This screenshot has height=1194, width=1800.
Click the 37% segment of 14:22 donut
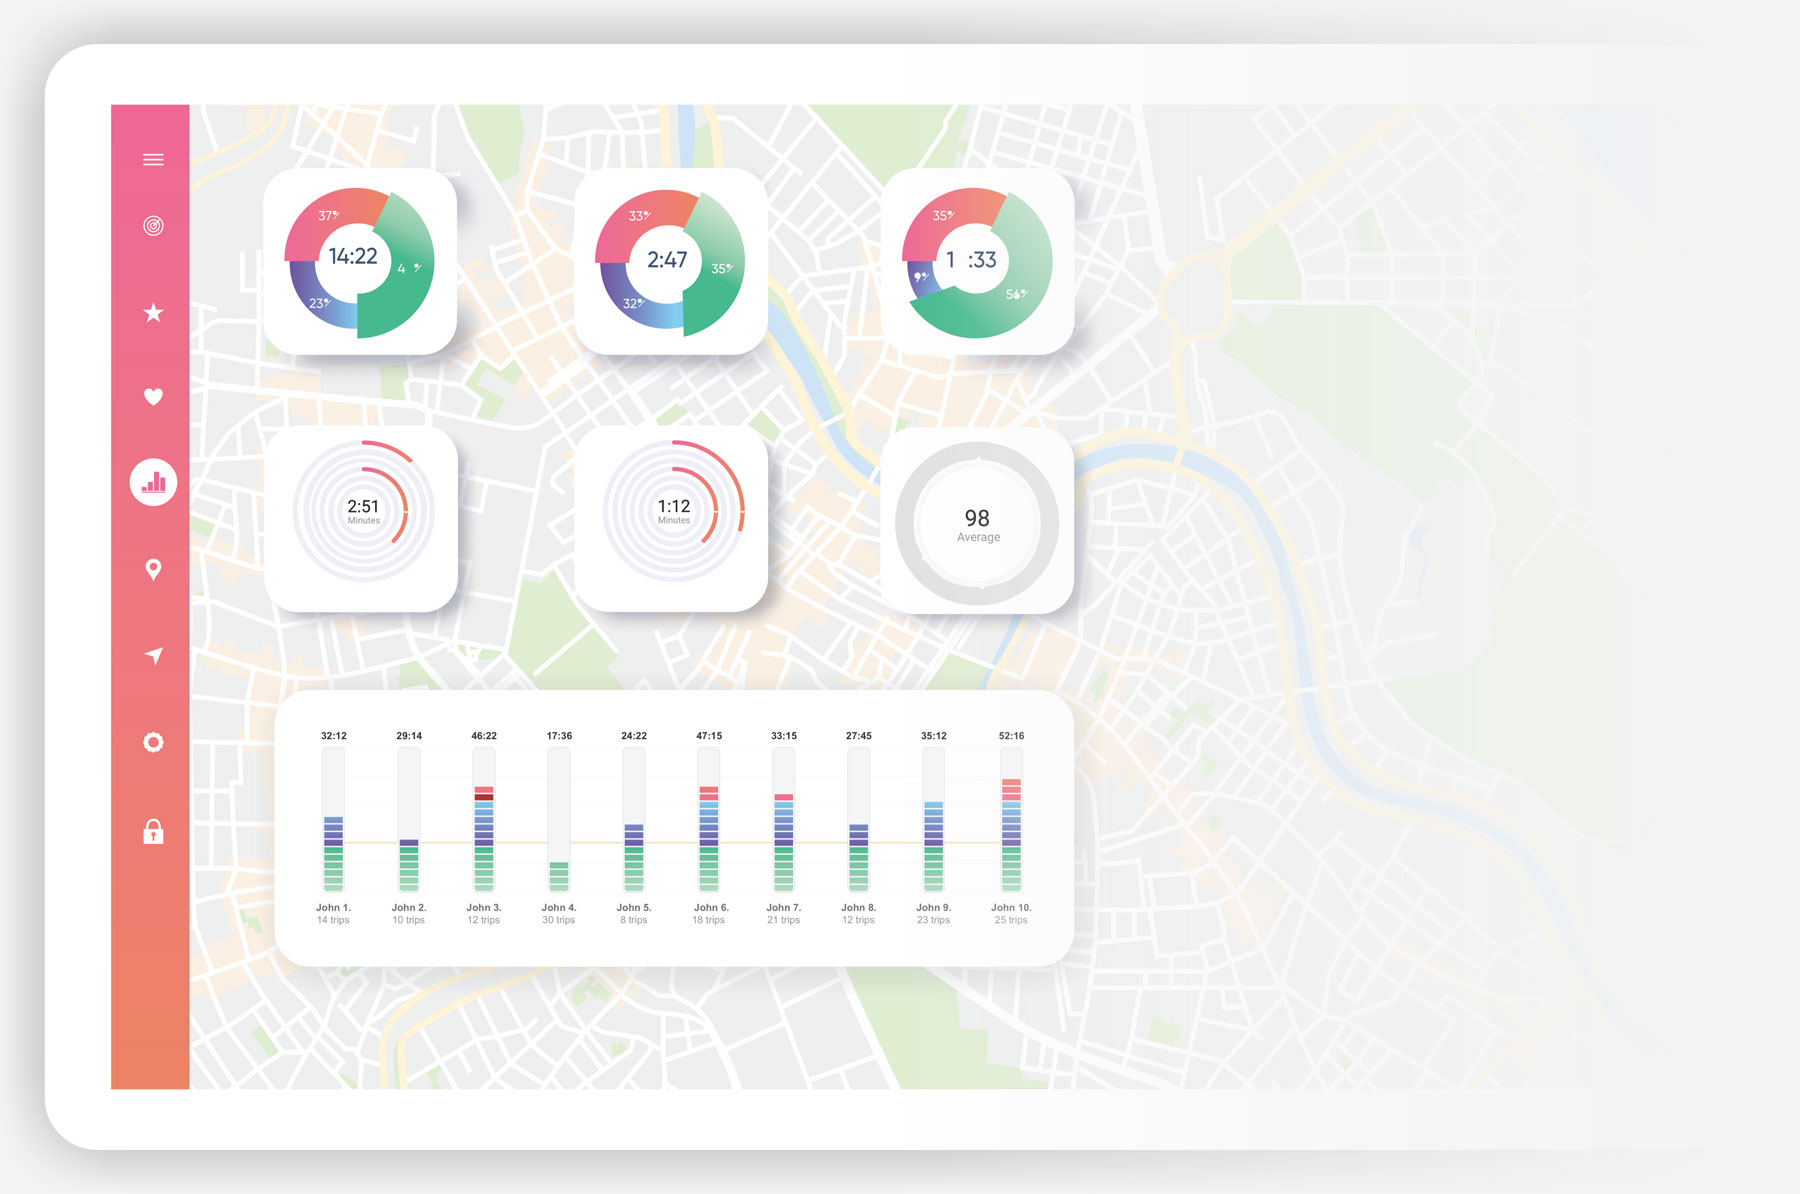[330, 217]
